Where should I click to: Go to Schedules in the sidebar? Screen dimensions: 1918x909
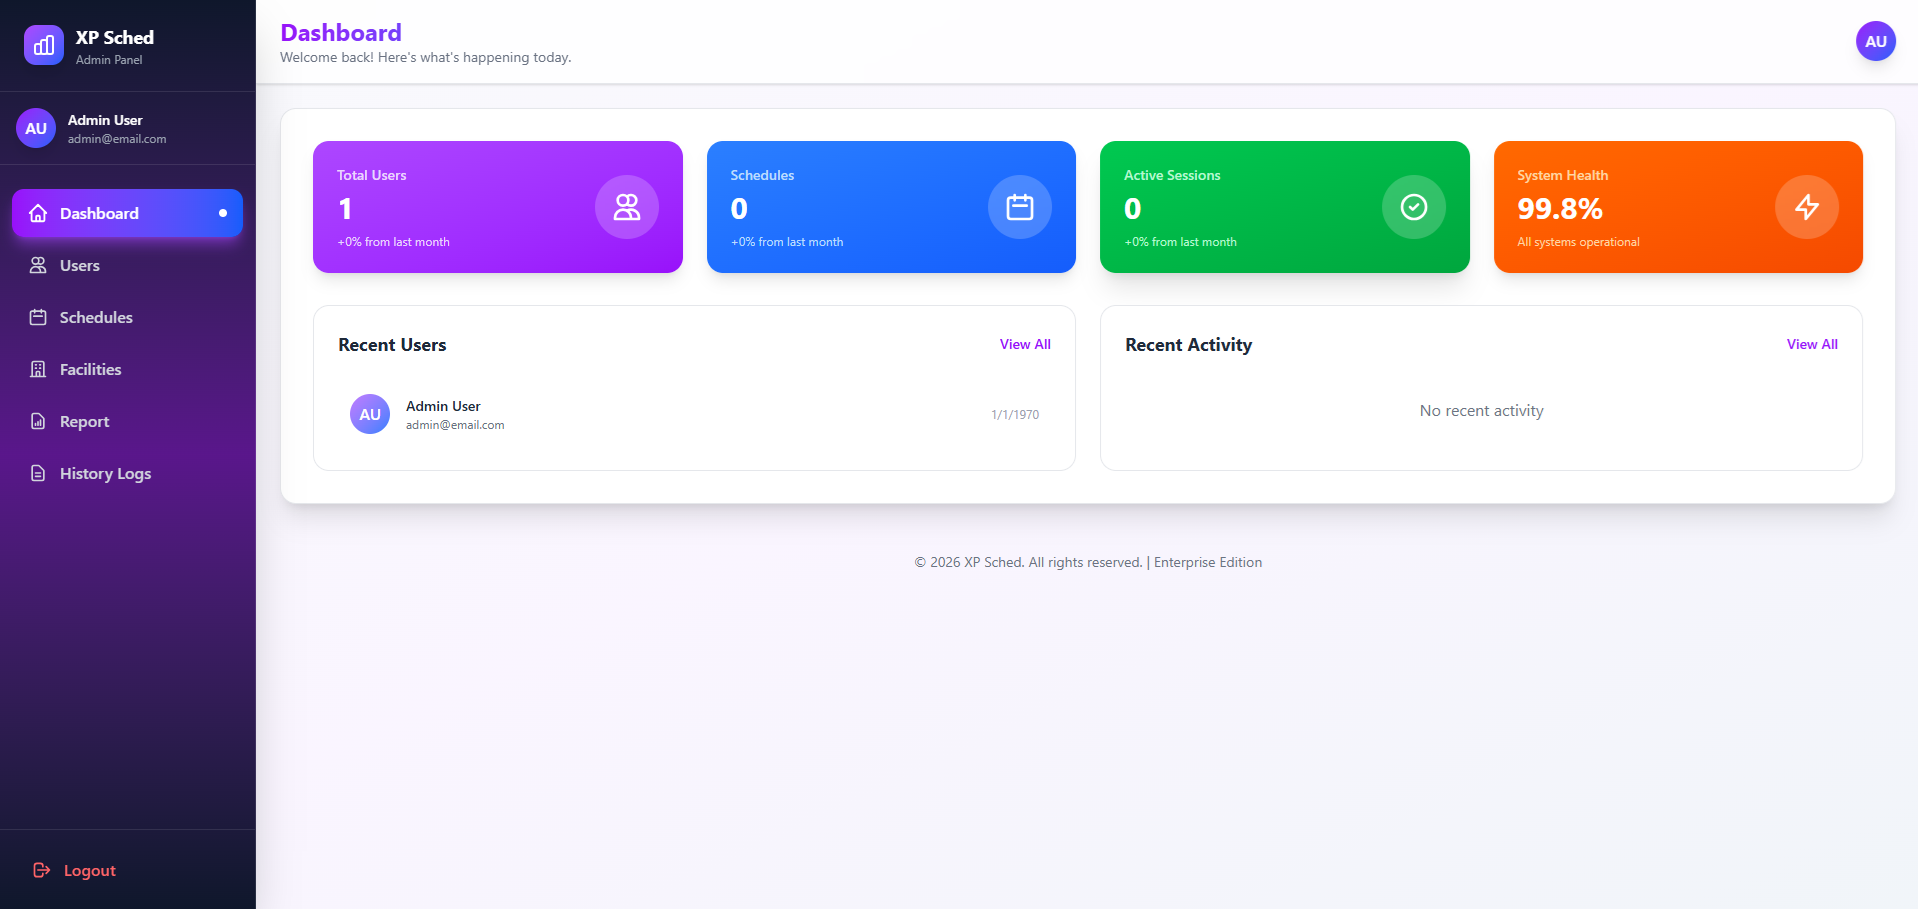tap(96, 317)
